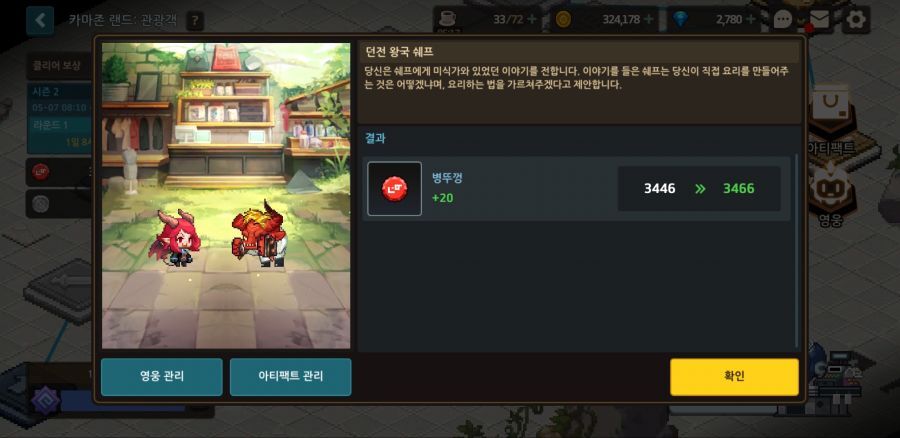The width and height of the screenshot is (900, 438).
Task: Add more stamina with plus button
Action: [x=532, y=20]
